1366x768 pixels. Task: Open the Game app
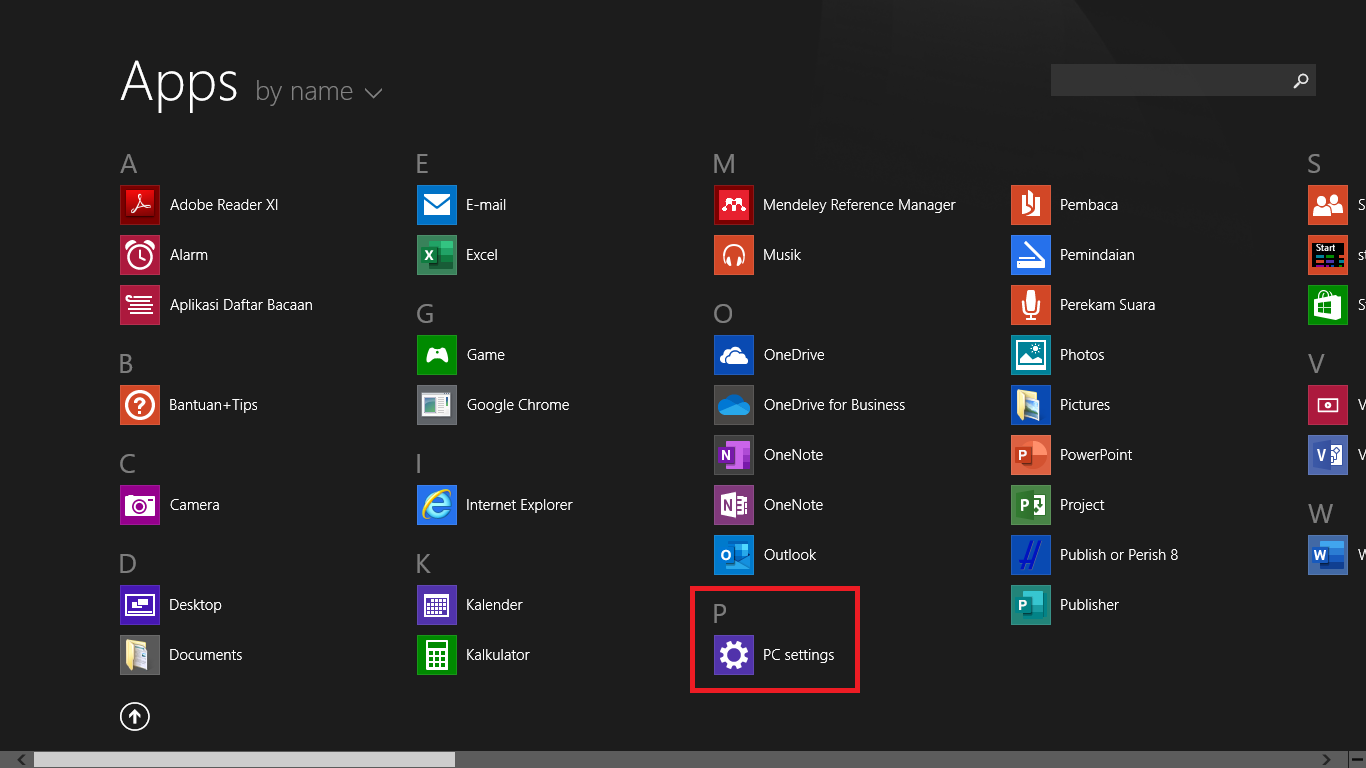[x=461, y=355]
